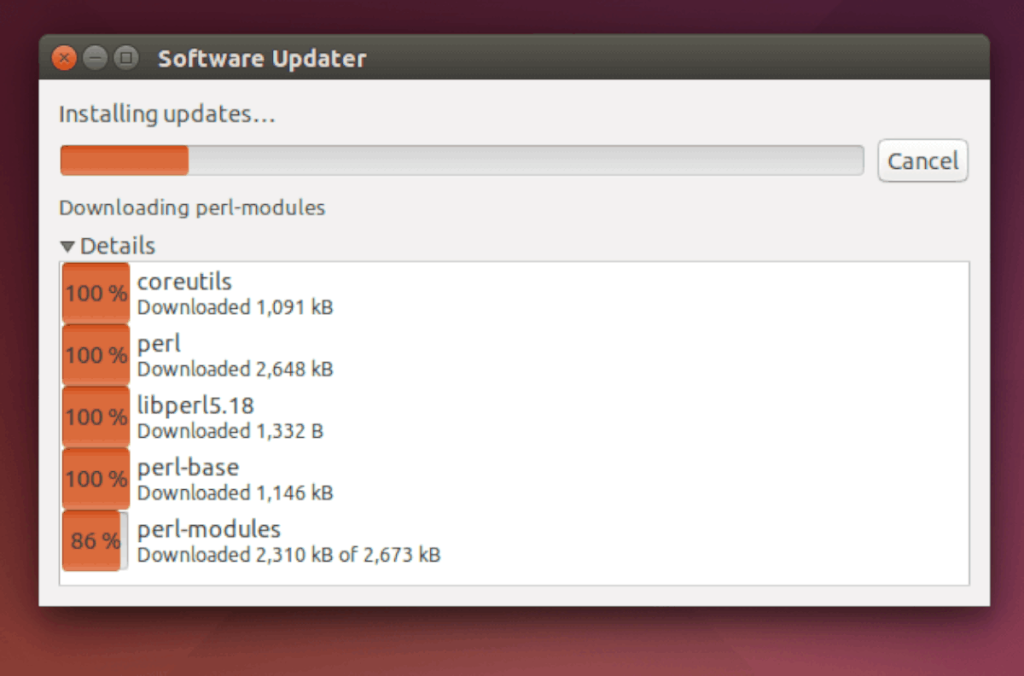Image resolution: width=1024 pixels, height=676 pixels.
Task: Click the Downloading perl-modules status text
Action: [x=192, y=208]
